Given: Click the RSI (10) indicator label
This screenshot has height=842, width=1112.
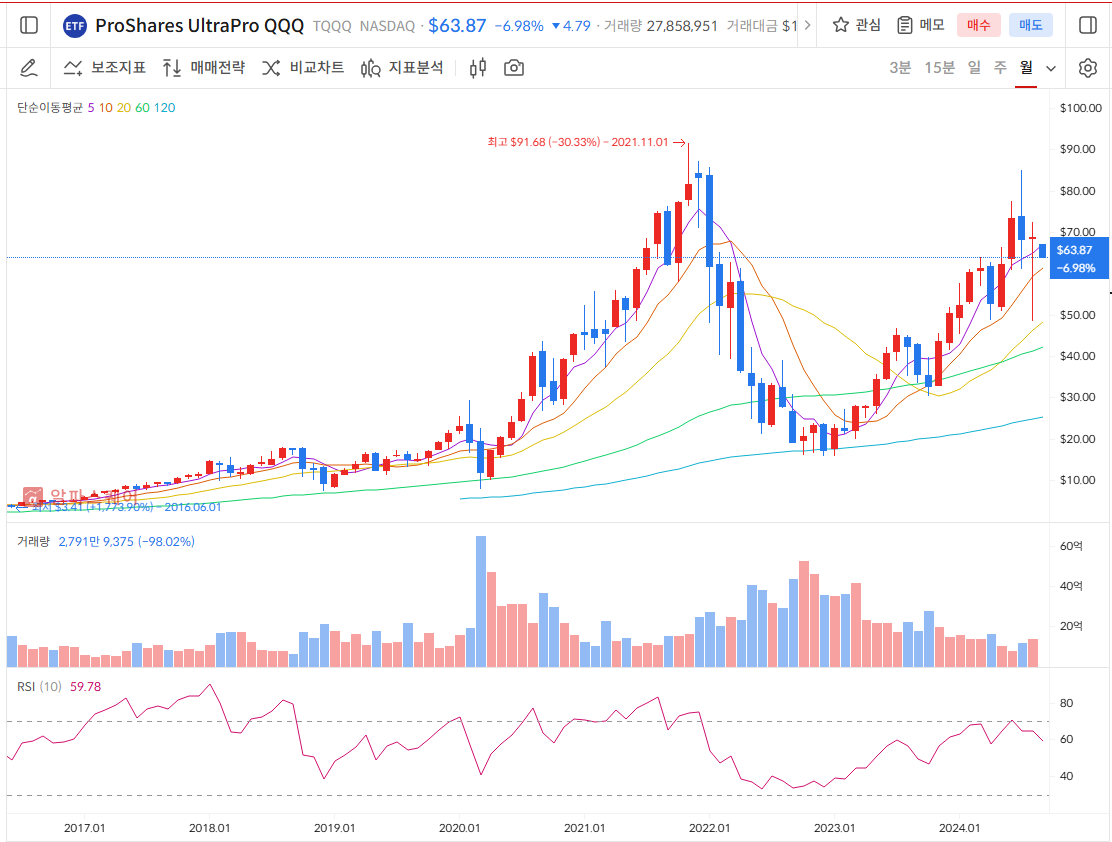Looking at the screenshot, I should coord(39,687).
